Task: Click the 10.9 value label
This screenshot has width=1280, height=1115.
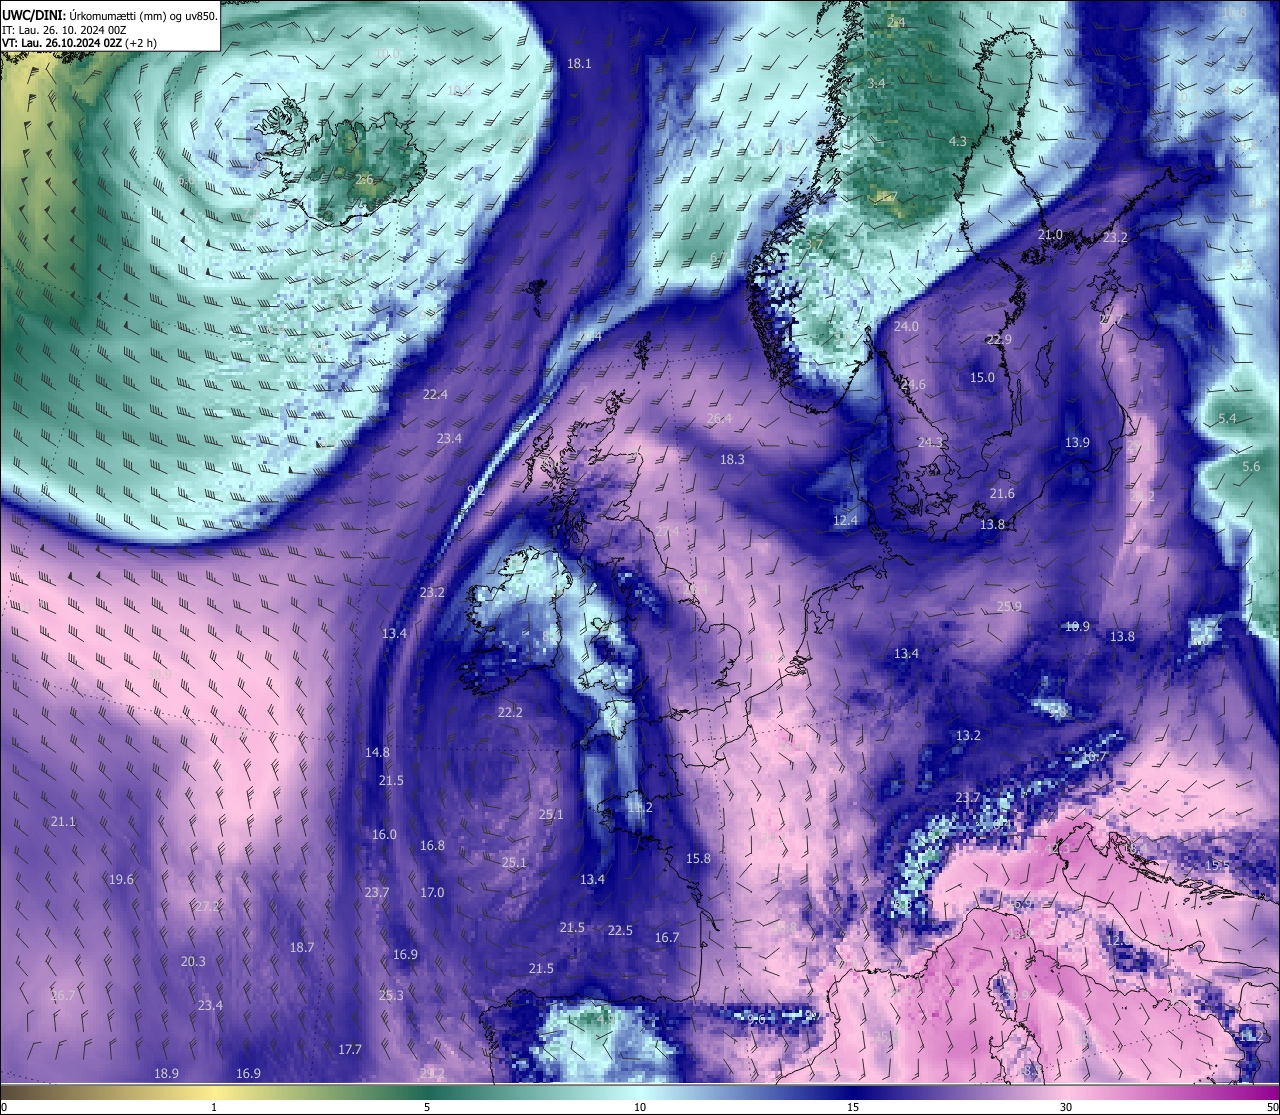Action: pos(1077,626)
